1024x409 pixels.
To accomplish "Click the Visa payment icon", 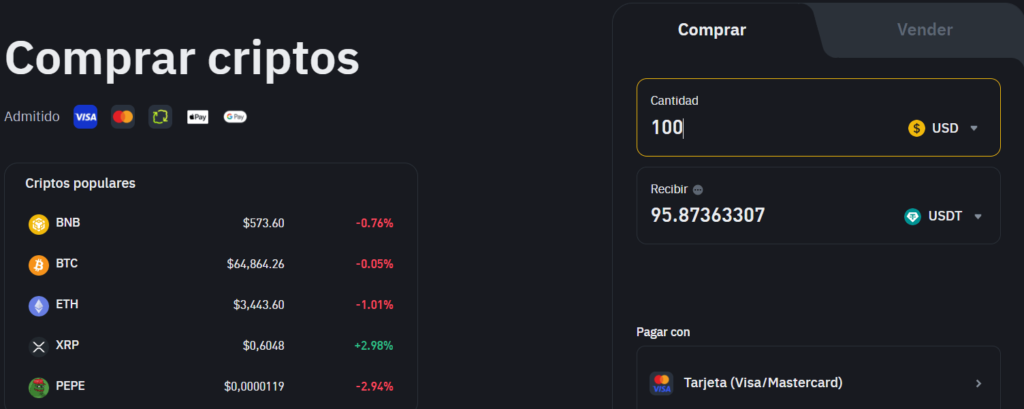I will (x=86, y=117).
